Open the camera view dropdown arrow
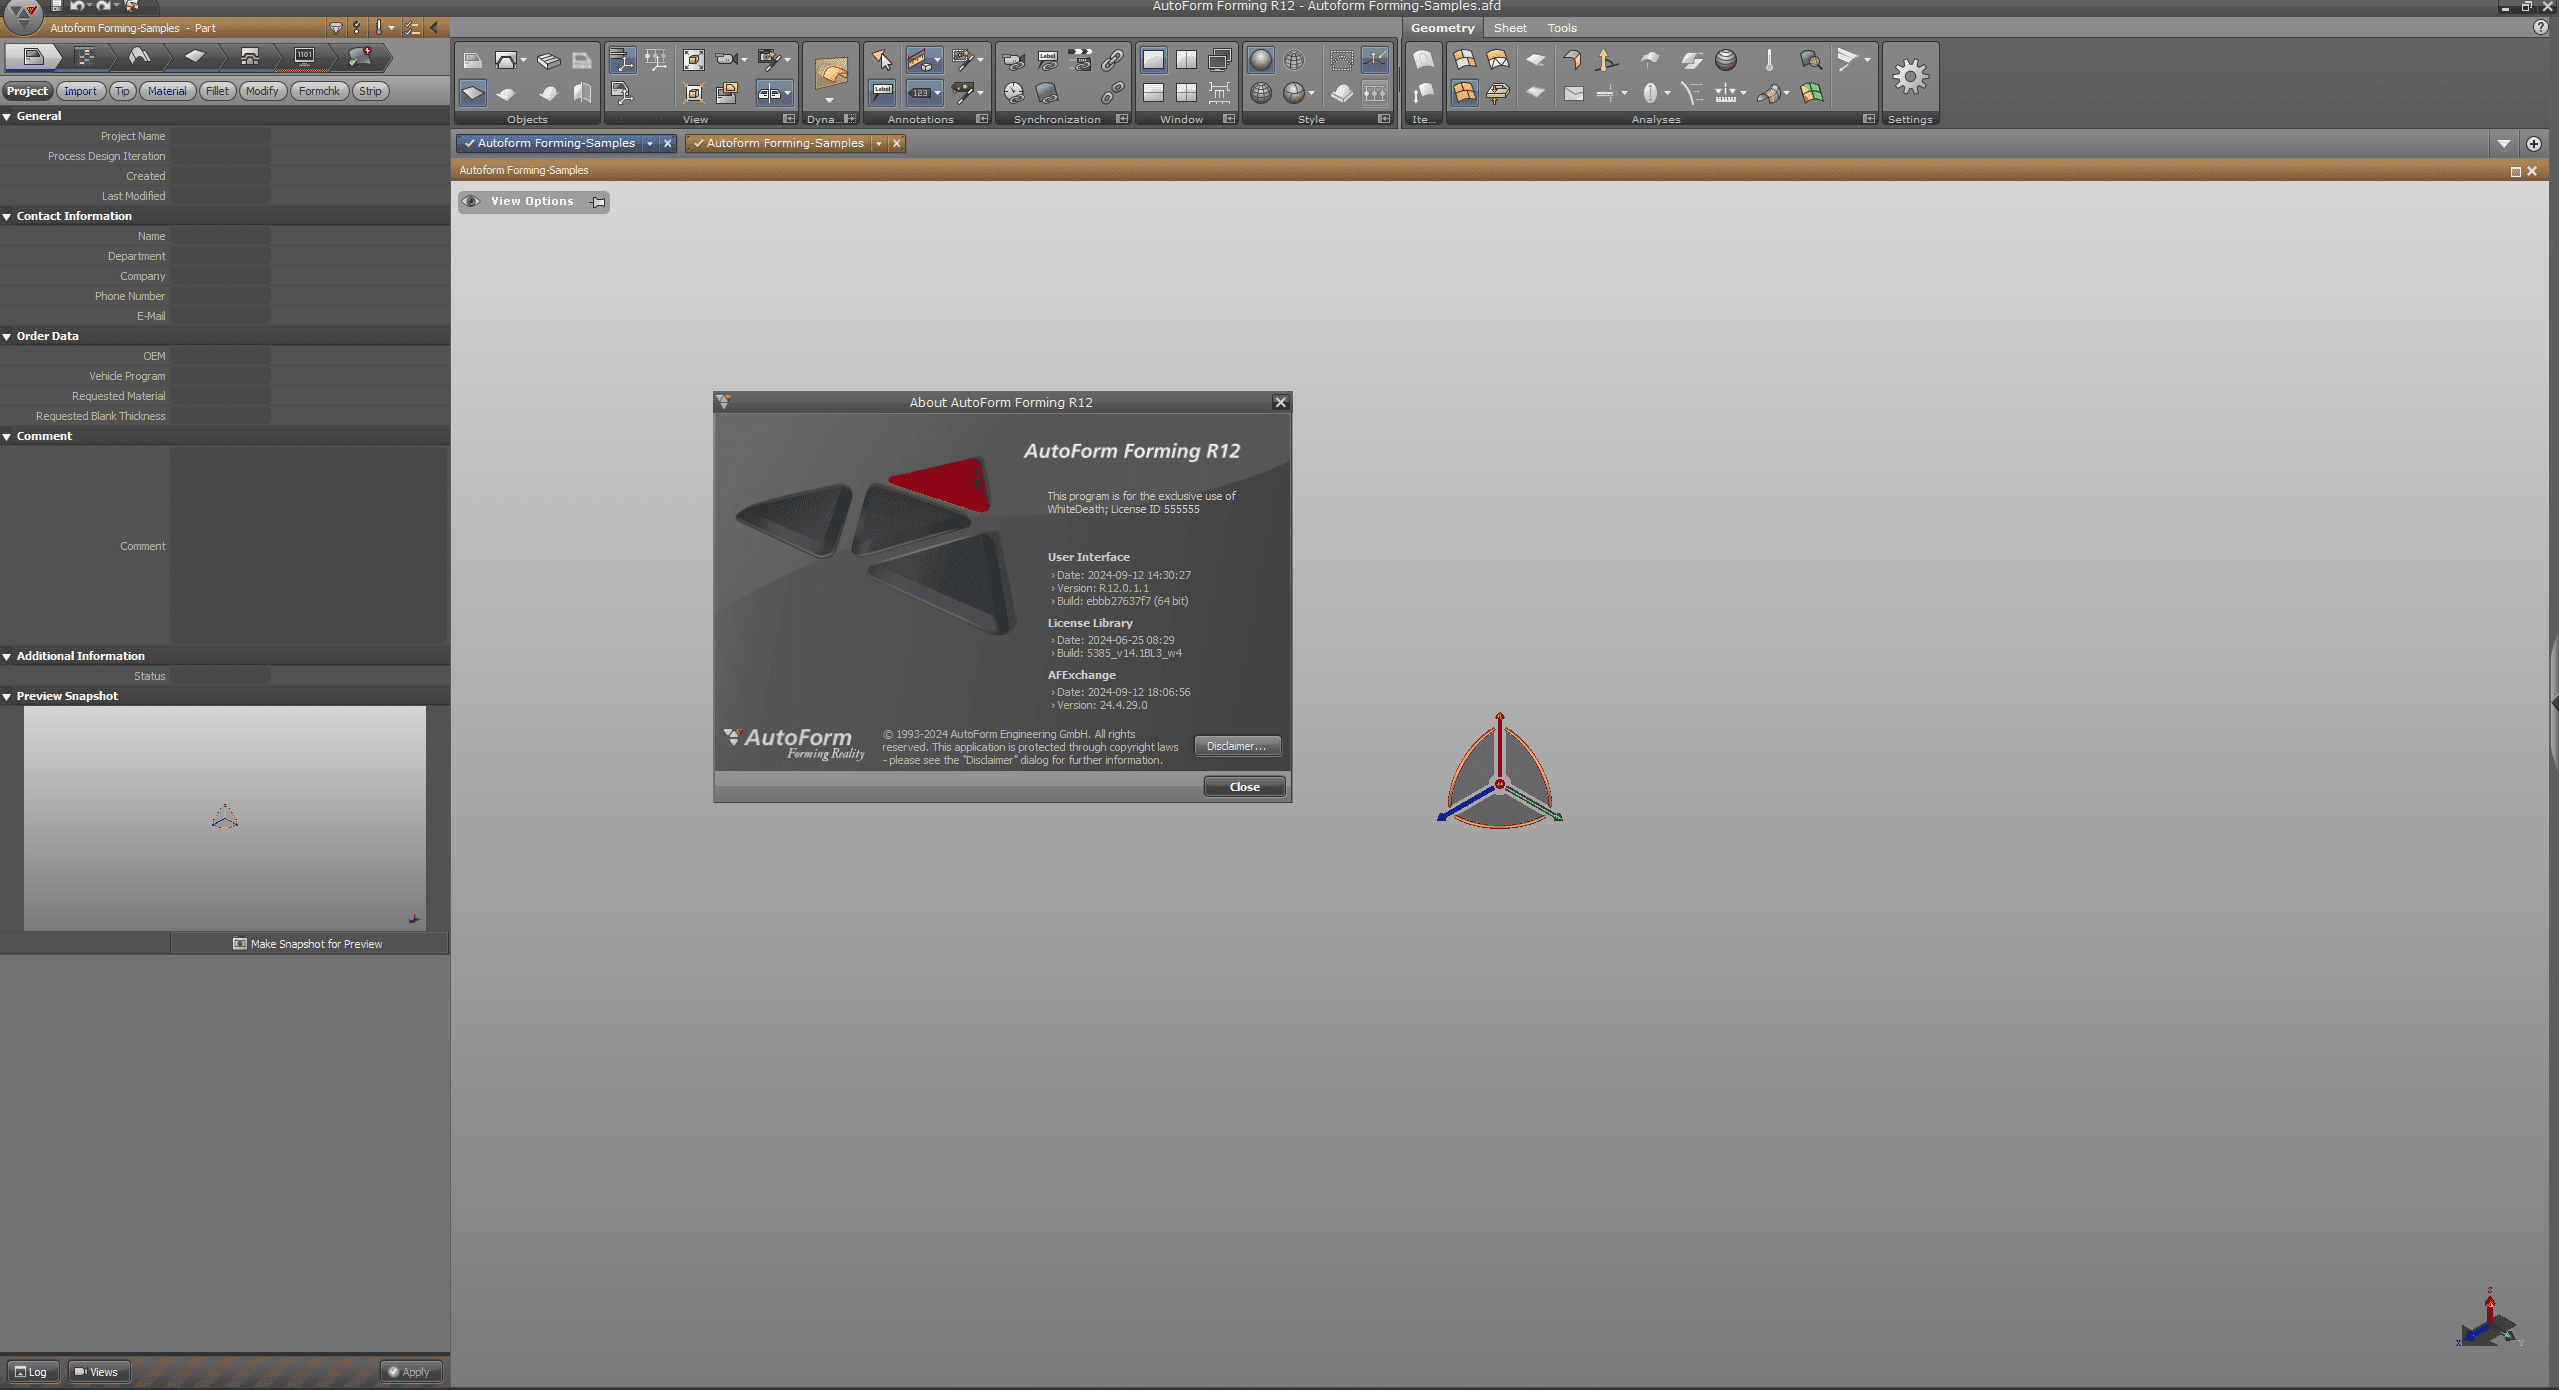 (745, 60)
